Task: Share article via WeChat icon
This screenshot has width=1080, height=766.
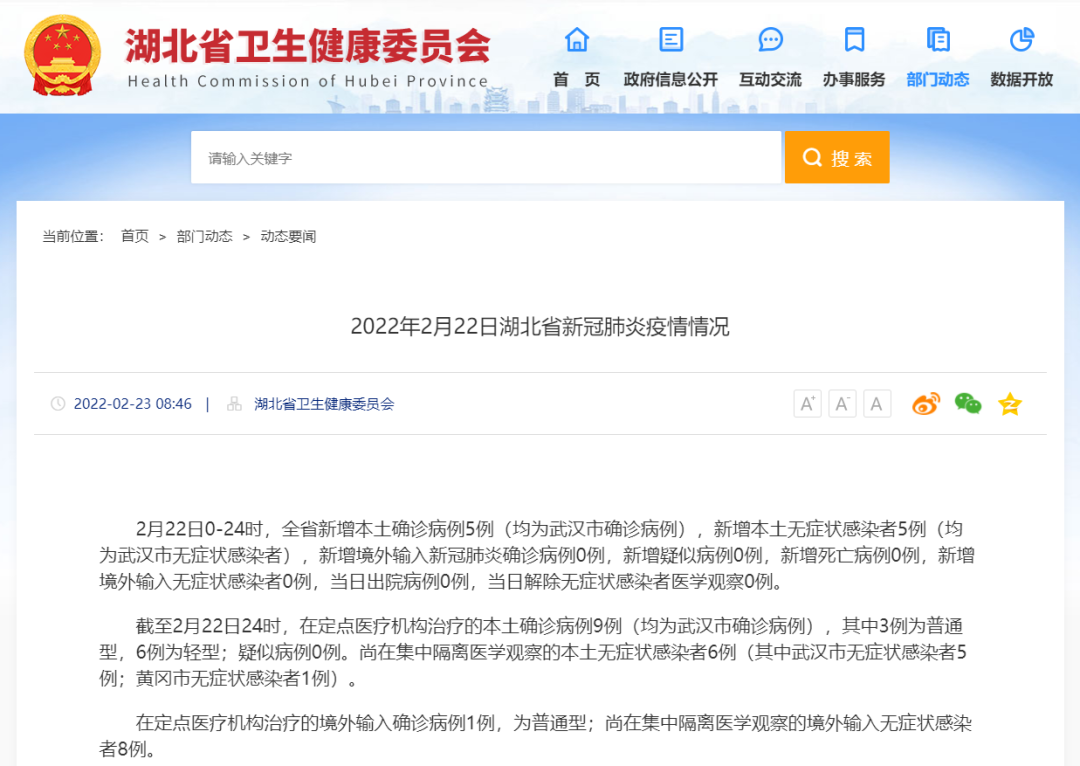Action: (x=967, y=404)
